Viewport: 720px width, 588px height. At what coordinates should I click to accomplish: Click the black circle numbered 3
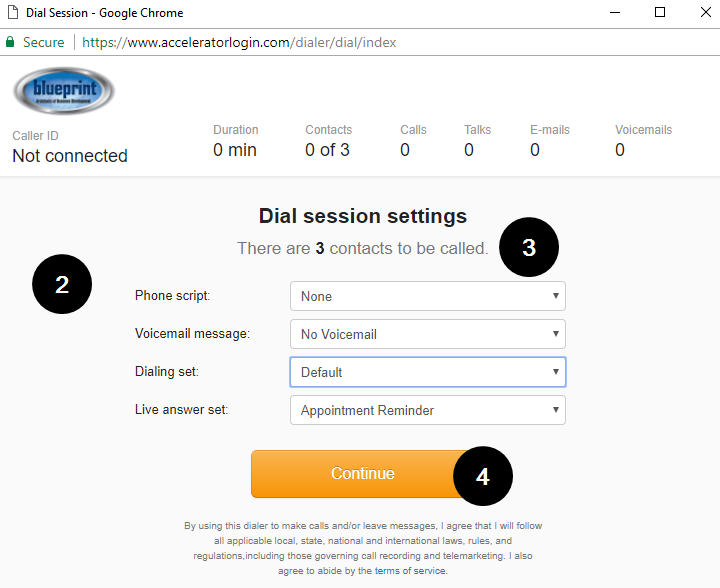coord(529,247)
